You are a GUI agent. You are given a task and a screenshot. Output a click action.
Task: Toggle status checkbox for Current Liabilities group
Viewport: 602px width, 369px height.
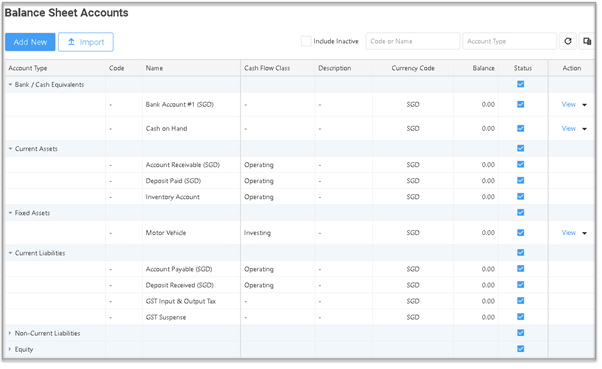521,253
